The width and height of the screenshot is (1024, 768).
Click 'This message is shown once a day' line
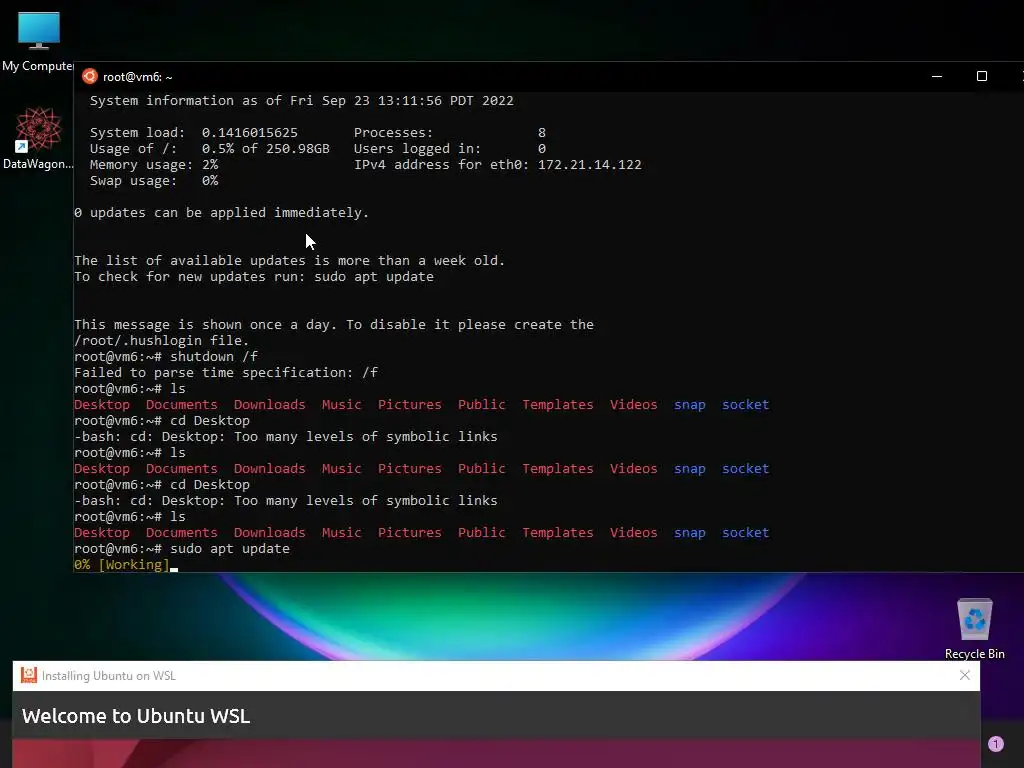coord(334,325)
